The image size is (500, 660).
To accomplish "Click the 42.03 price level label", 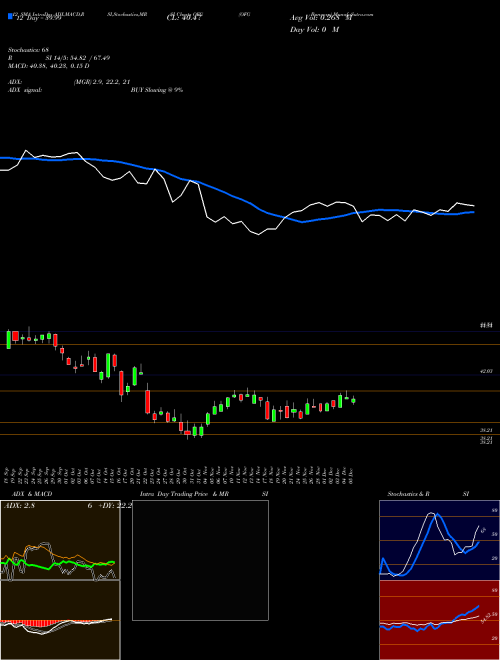I will pyautogui.click(x=486, y=371).
